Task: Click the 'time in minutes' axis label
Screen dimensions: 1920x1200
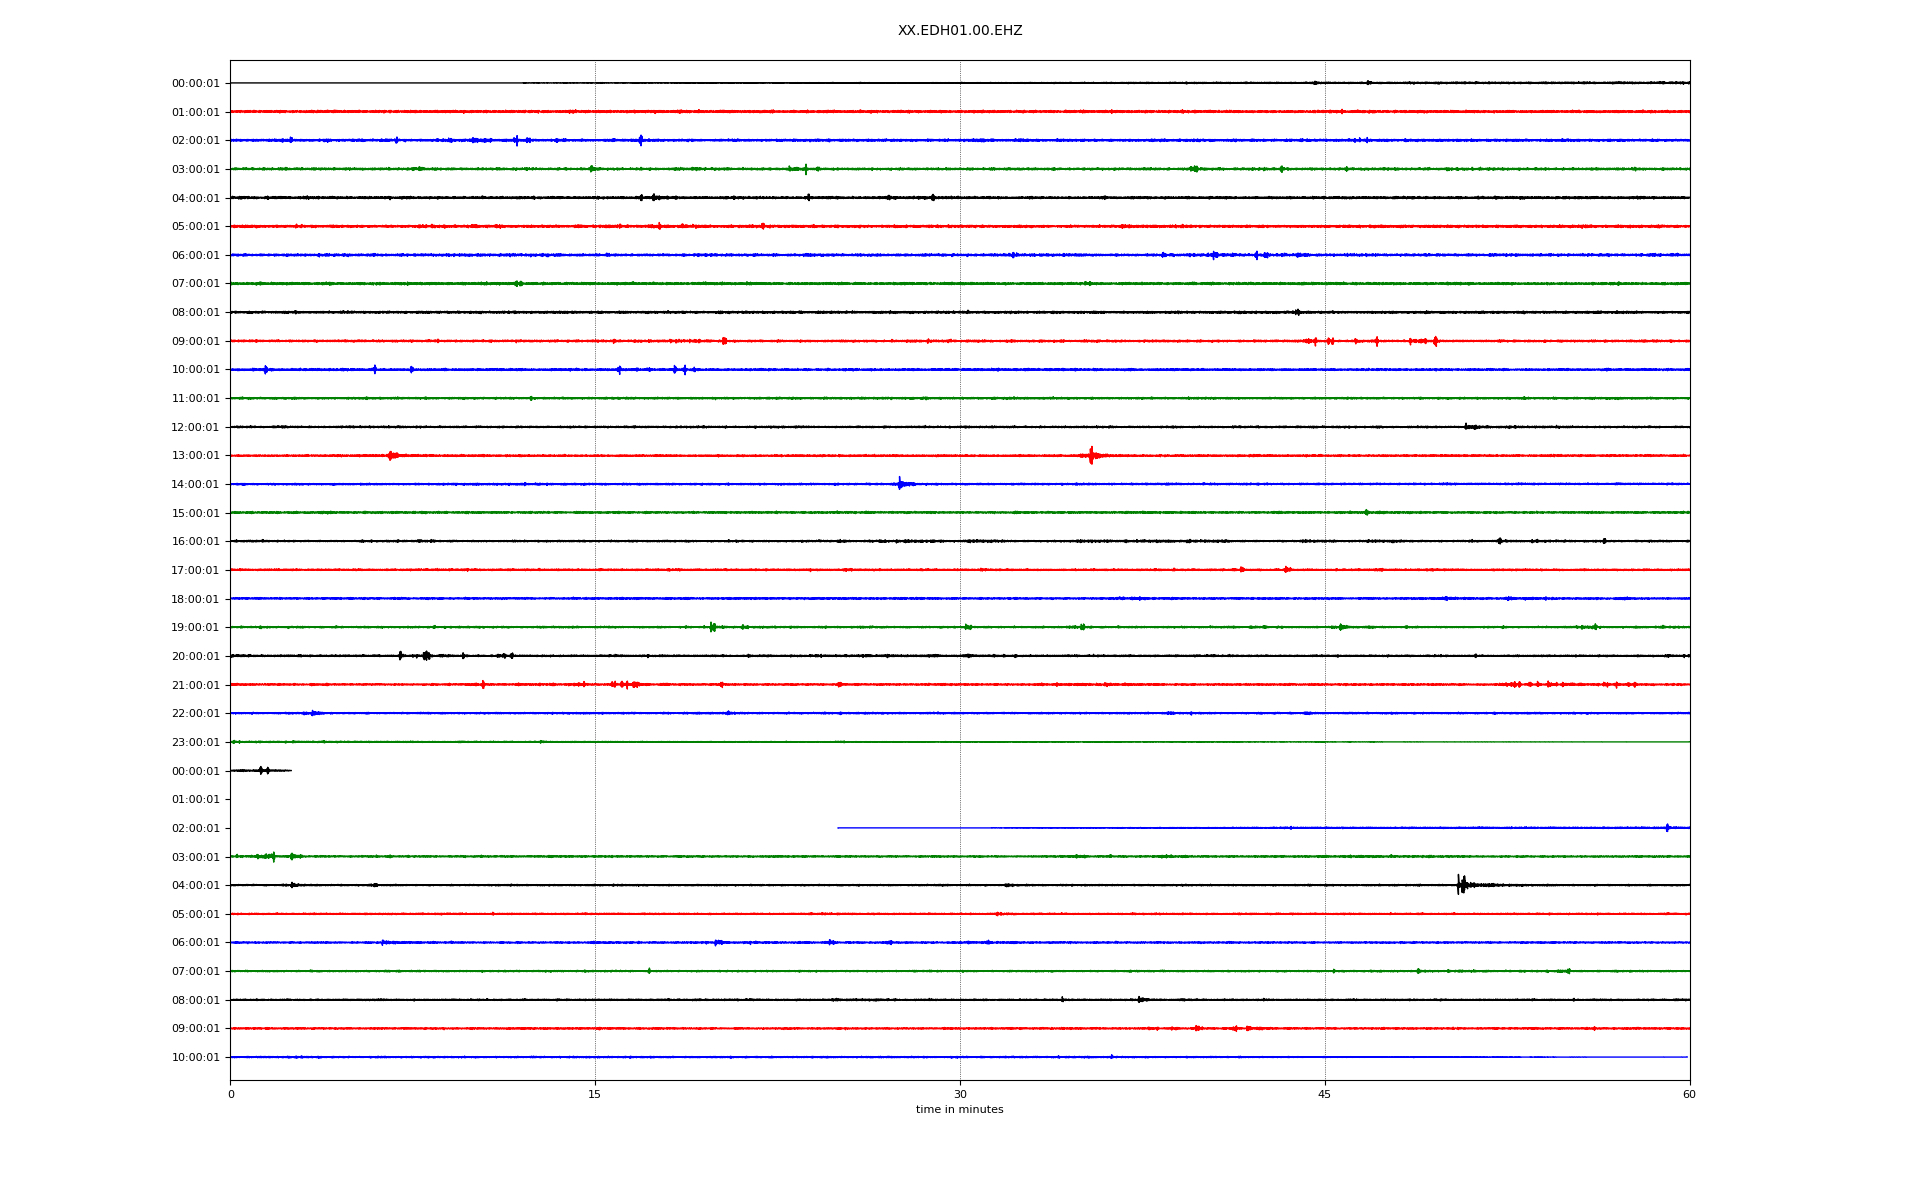Action: pos(959,1109)
